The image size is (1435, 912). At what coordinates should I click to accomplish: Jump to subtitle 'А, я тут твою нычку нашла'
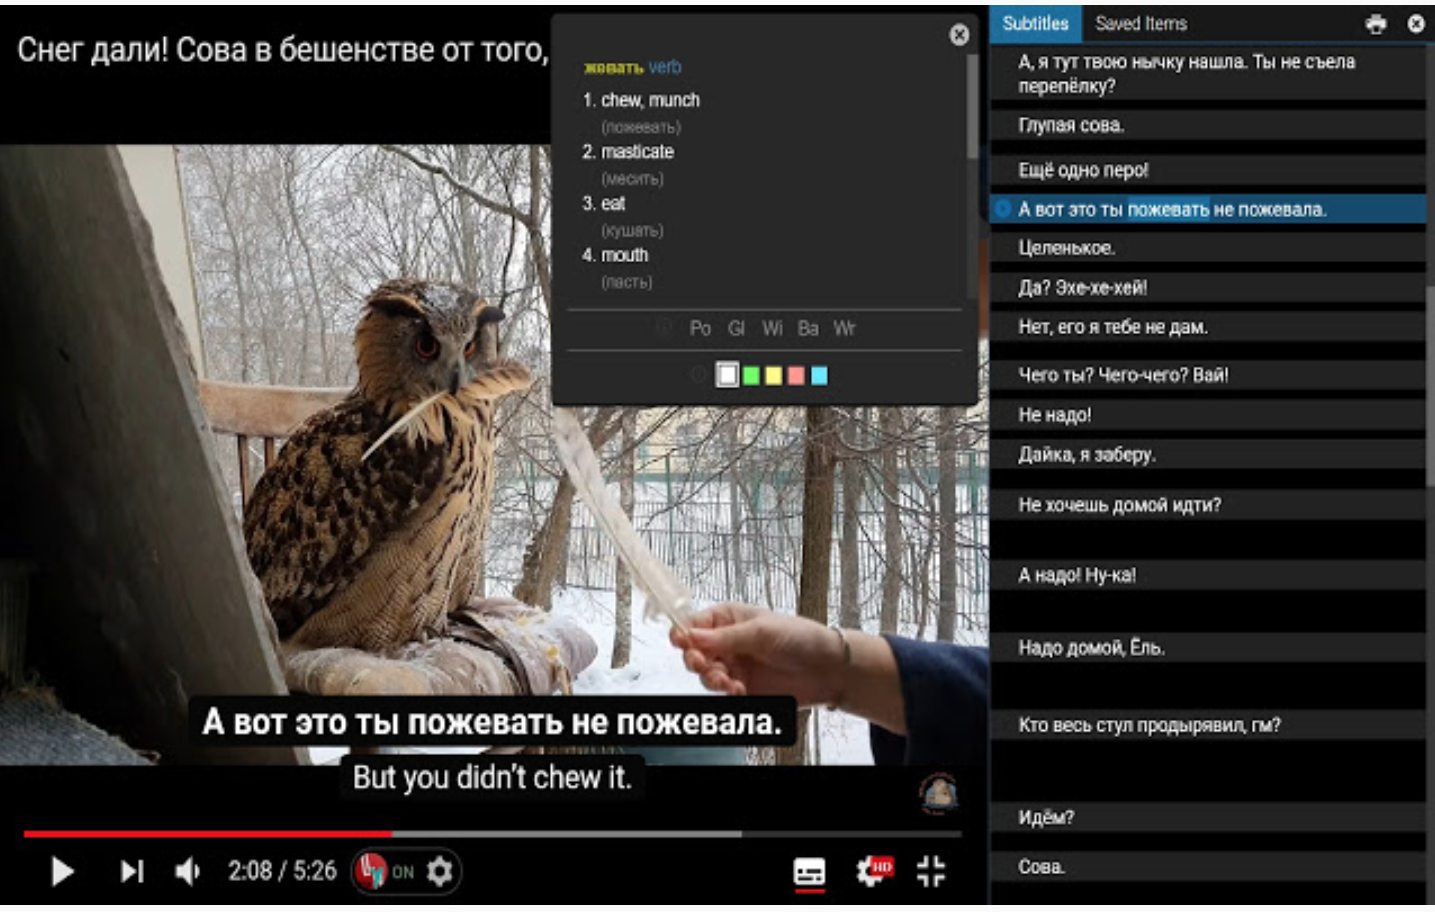point(1207,73)
